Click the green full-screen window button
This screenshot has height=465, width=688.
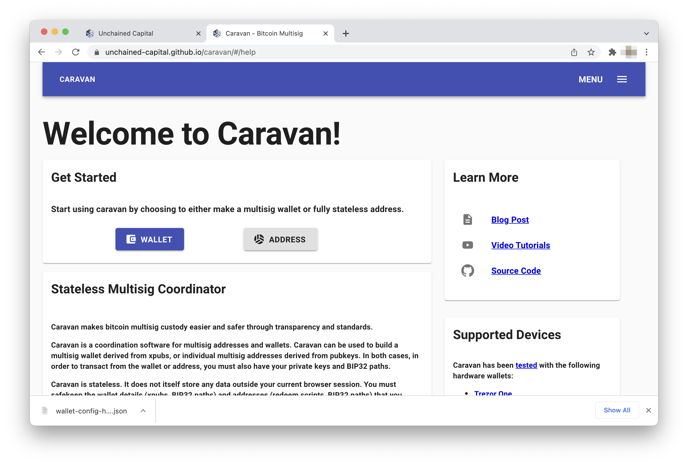coord(65,32)
